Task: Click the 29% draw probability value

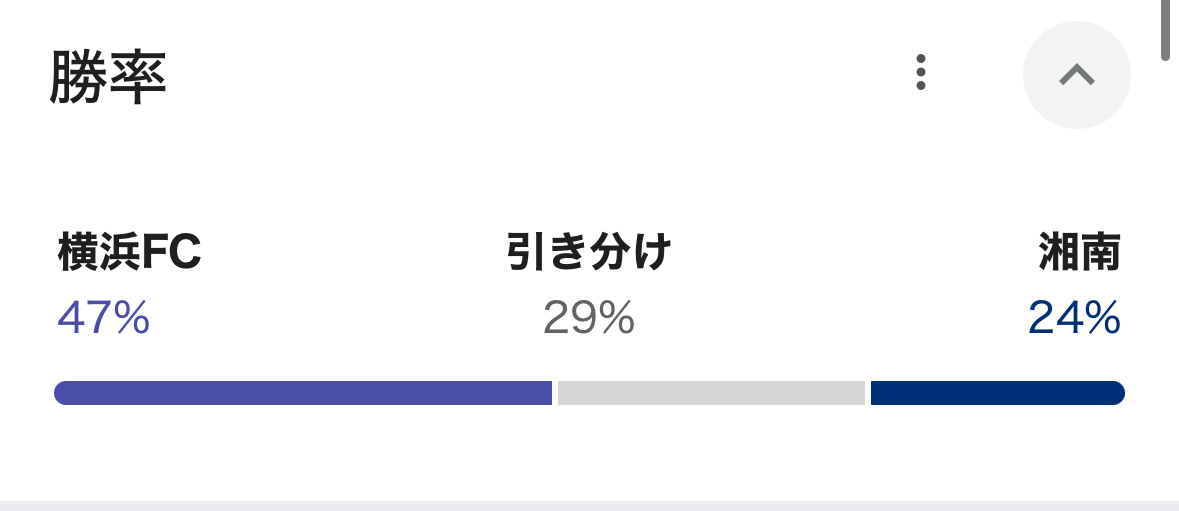Action: point(589,319)
